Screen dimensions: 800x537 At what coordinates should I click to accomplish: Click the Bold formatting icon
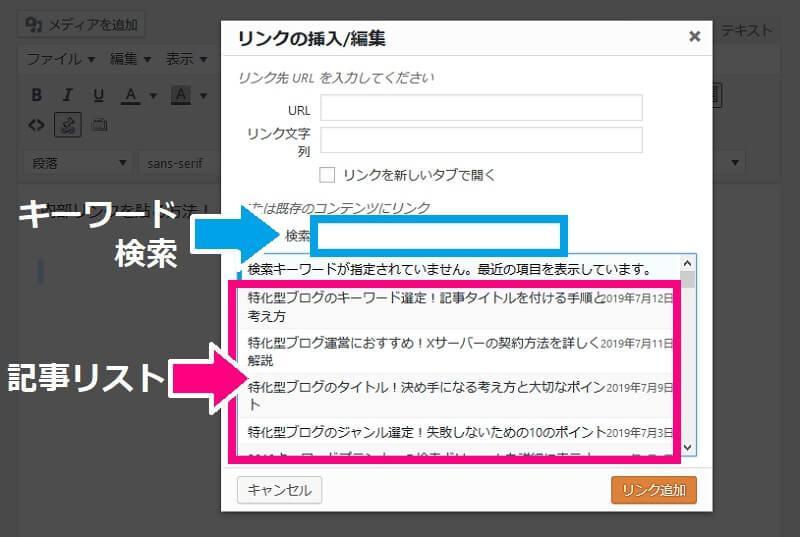[36, 95]
